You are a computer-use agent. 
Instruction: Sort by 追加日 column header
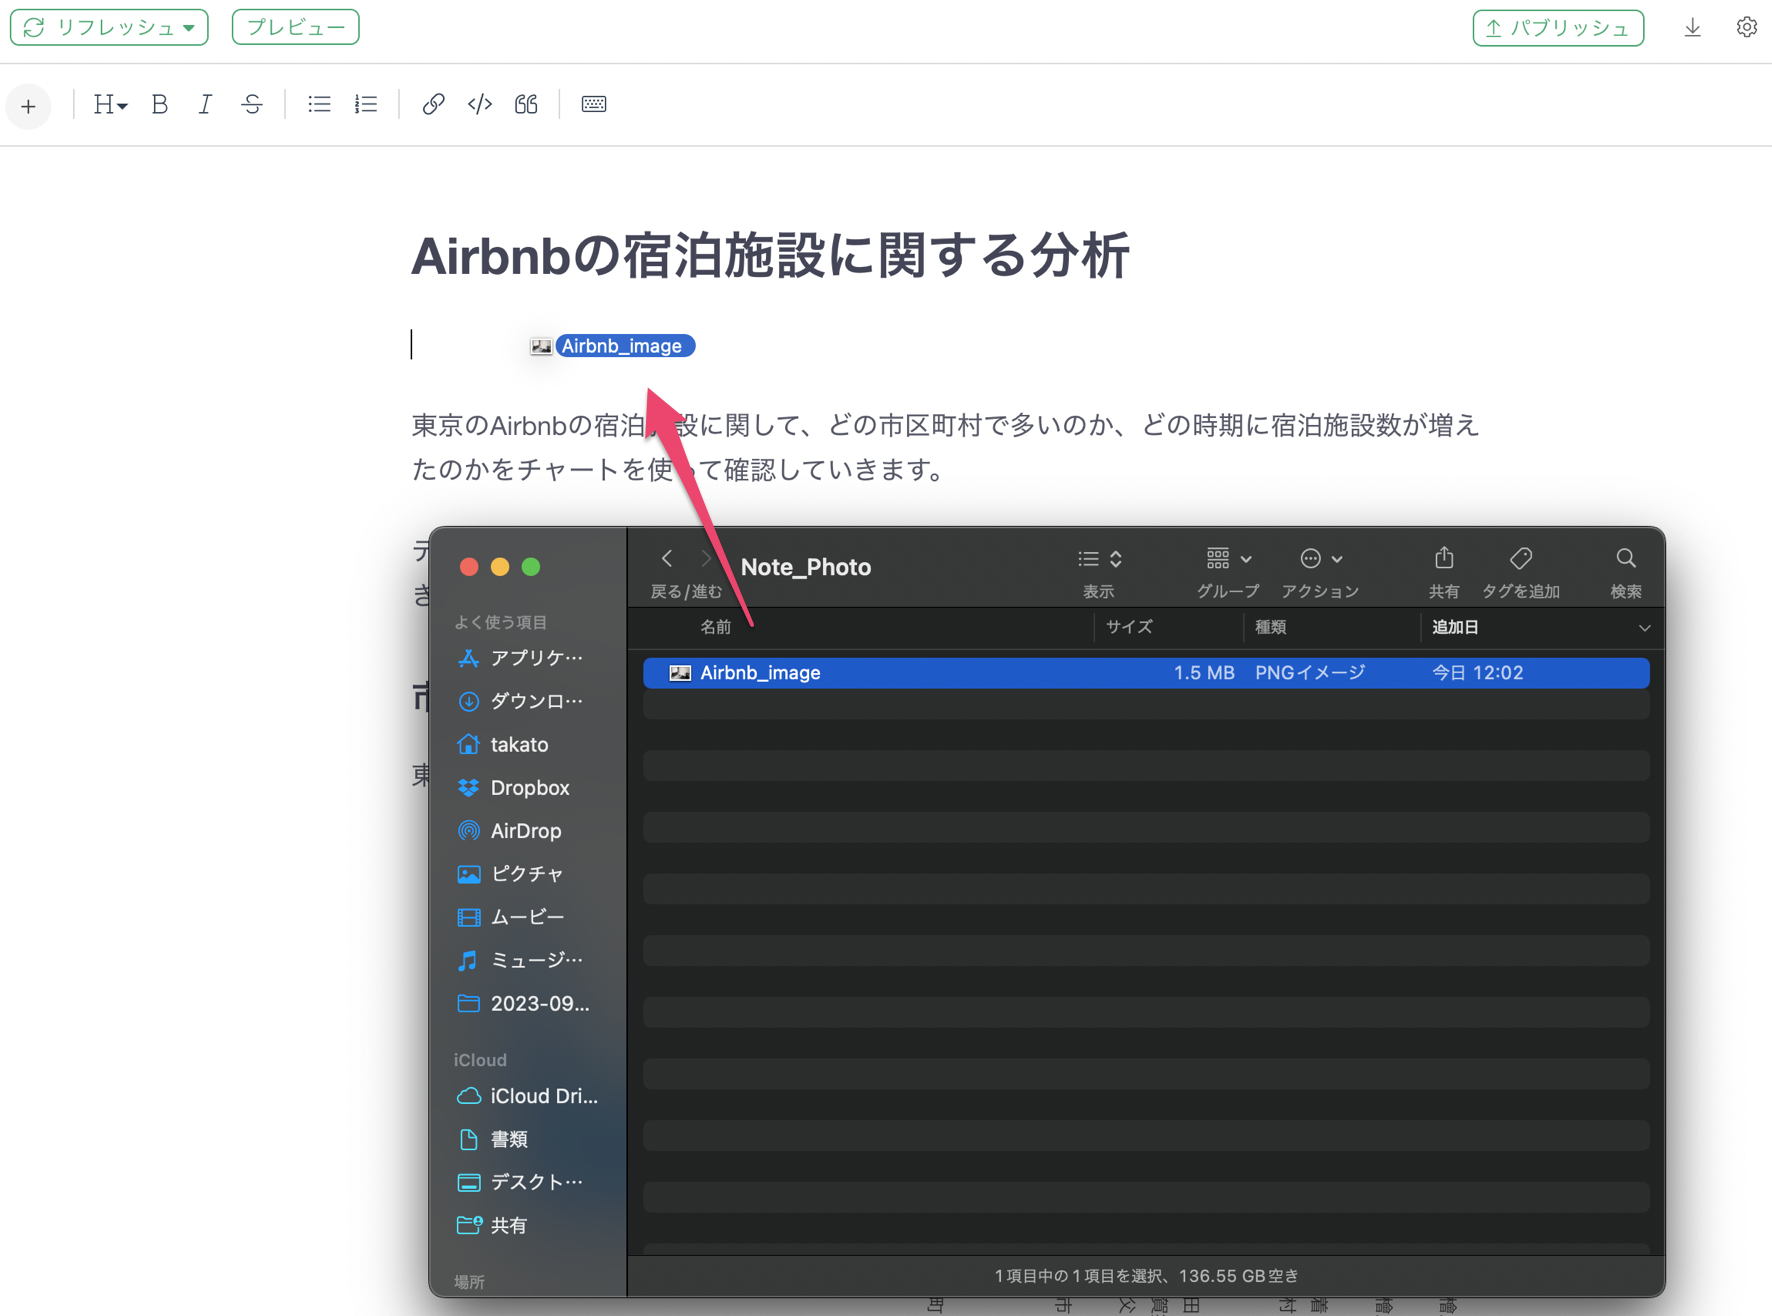click(x=1455, y=627)
